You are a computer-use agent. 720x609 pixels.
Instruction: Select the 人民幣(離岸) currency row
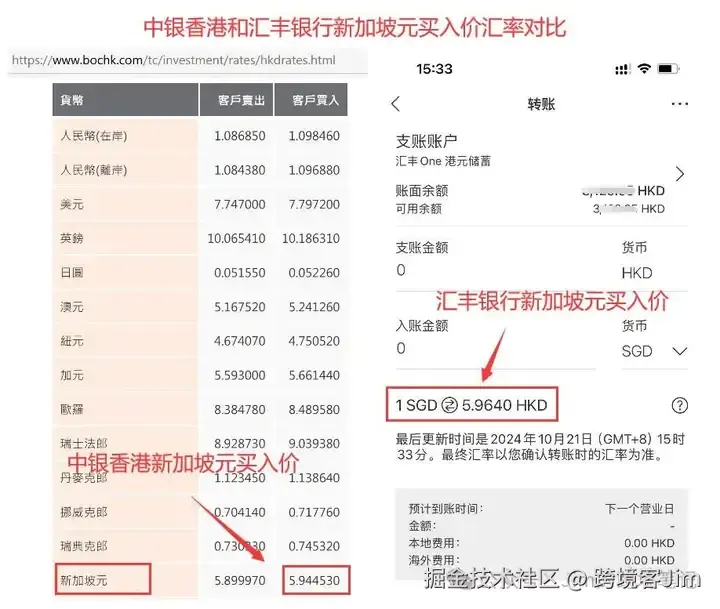[200, 170]
